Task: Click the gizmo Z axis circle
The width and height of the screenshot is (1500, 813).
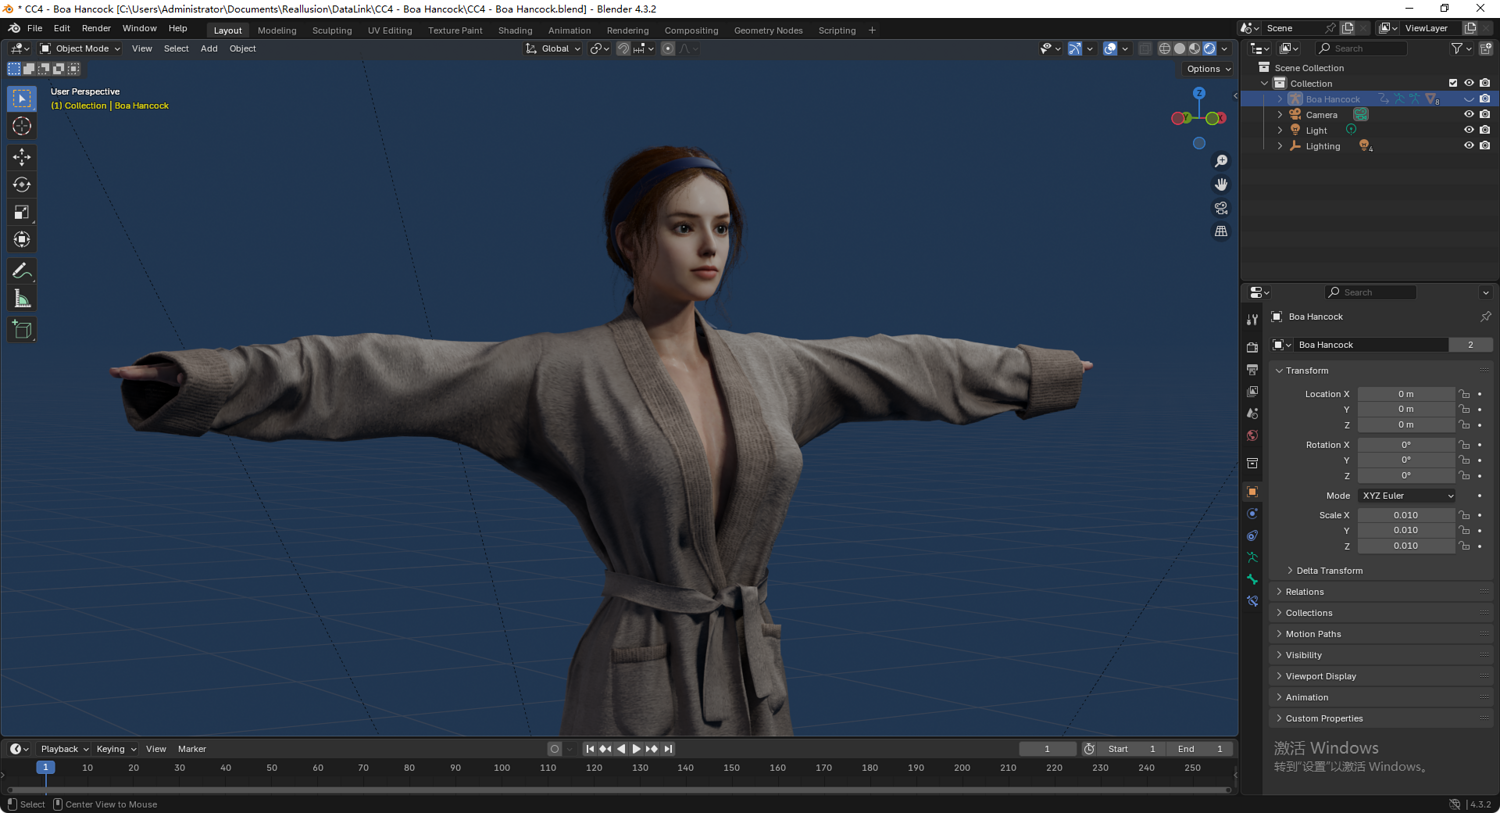Action: point(1199,93)
